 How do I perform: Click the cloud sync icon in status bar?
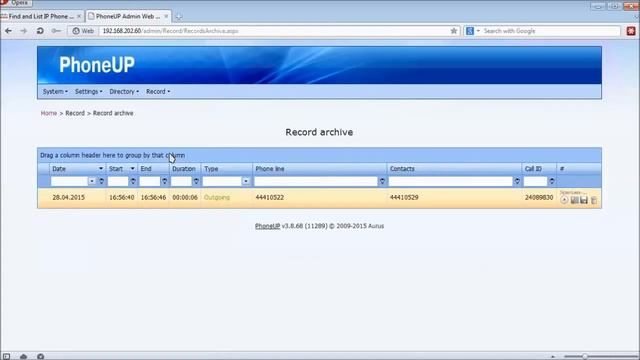[23, 356]
